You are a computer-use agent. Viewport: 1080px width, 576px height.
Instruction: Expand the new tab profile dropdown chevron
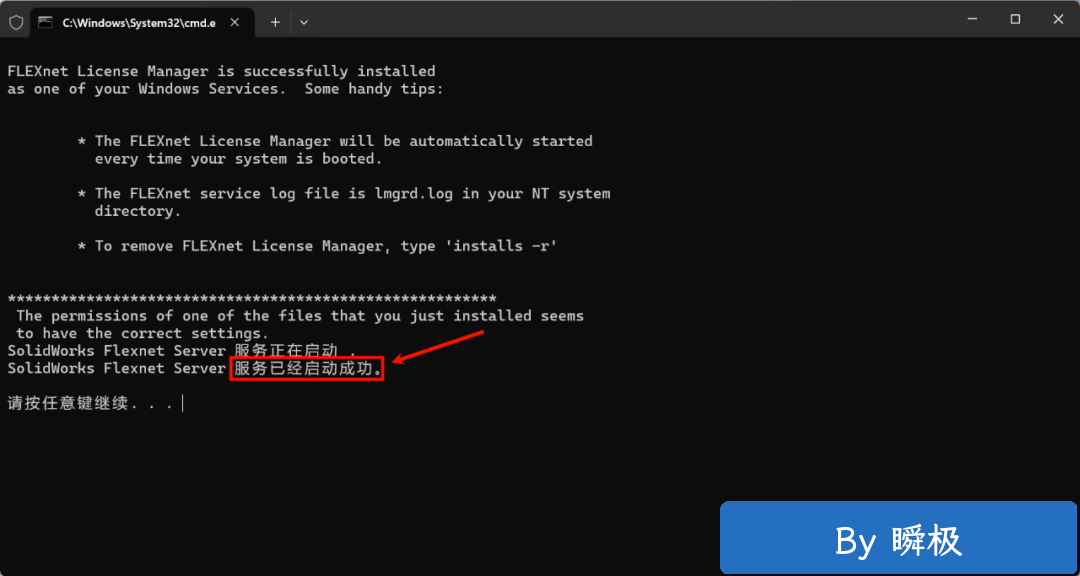pyautogui.click(x=304, y=21)
